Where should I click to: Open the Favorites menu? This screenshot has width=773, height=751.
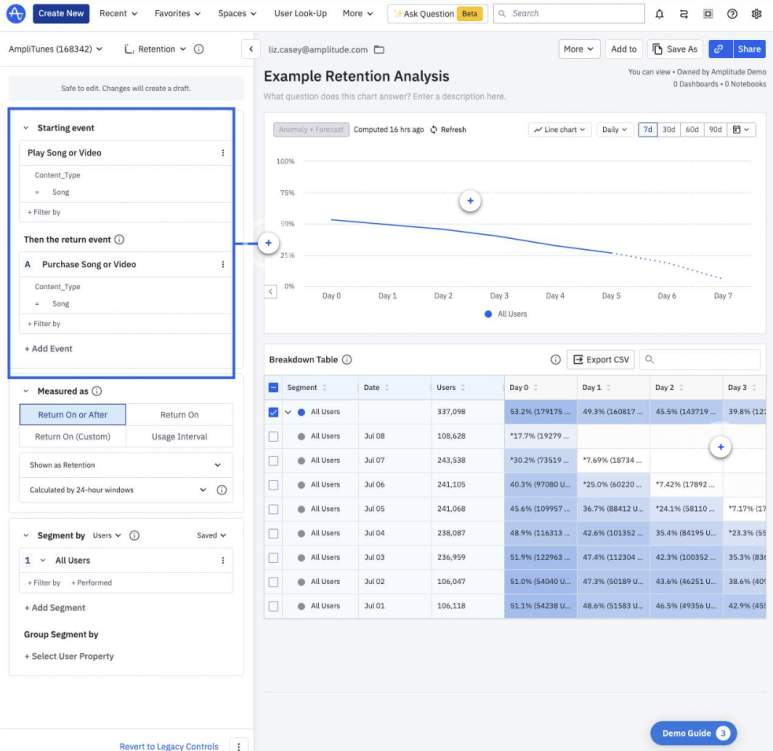coord(177,13)
